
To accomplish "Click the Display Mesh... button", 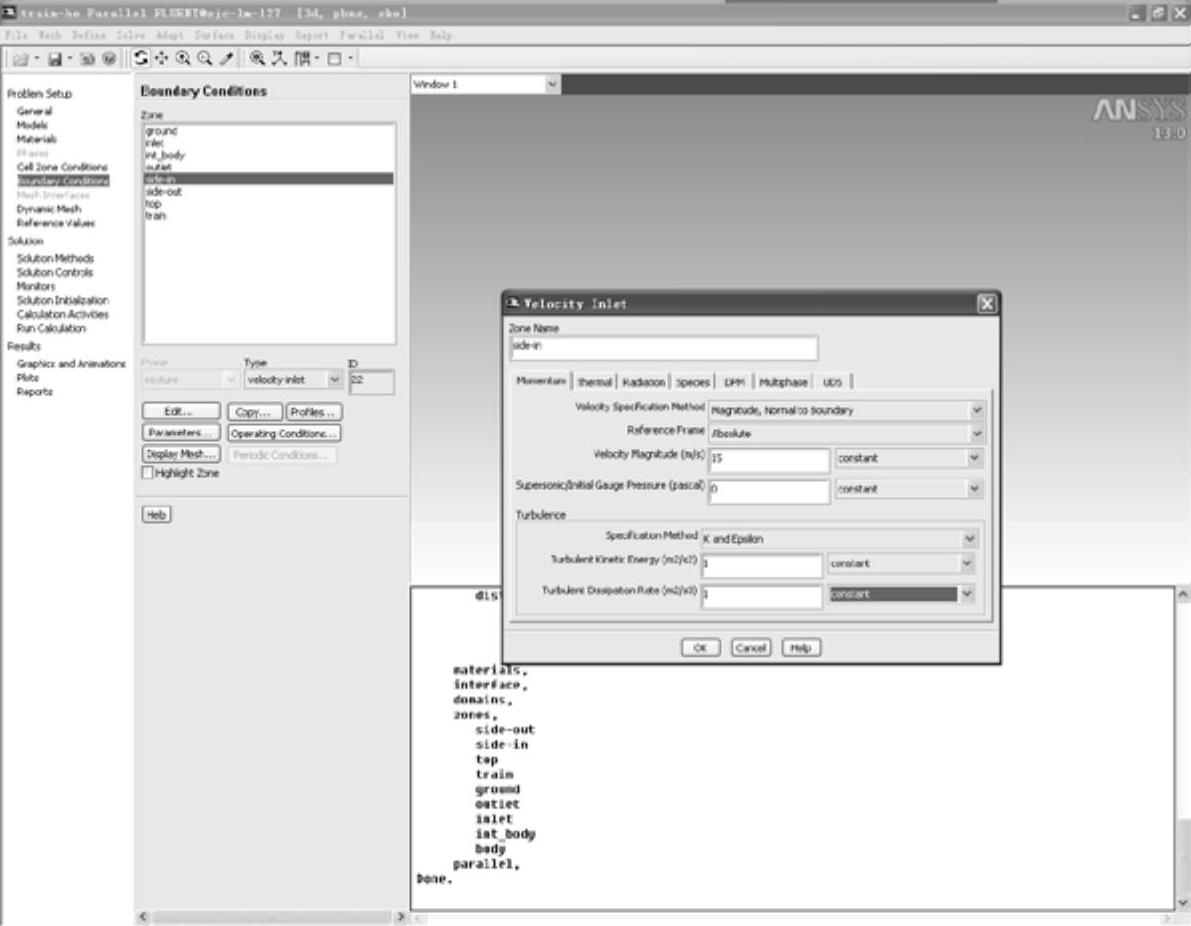I will 181,454.
